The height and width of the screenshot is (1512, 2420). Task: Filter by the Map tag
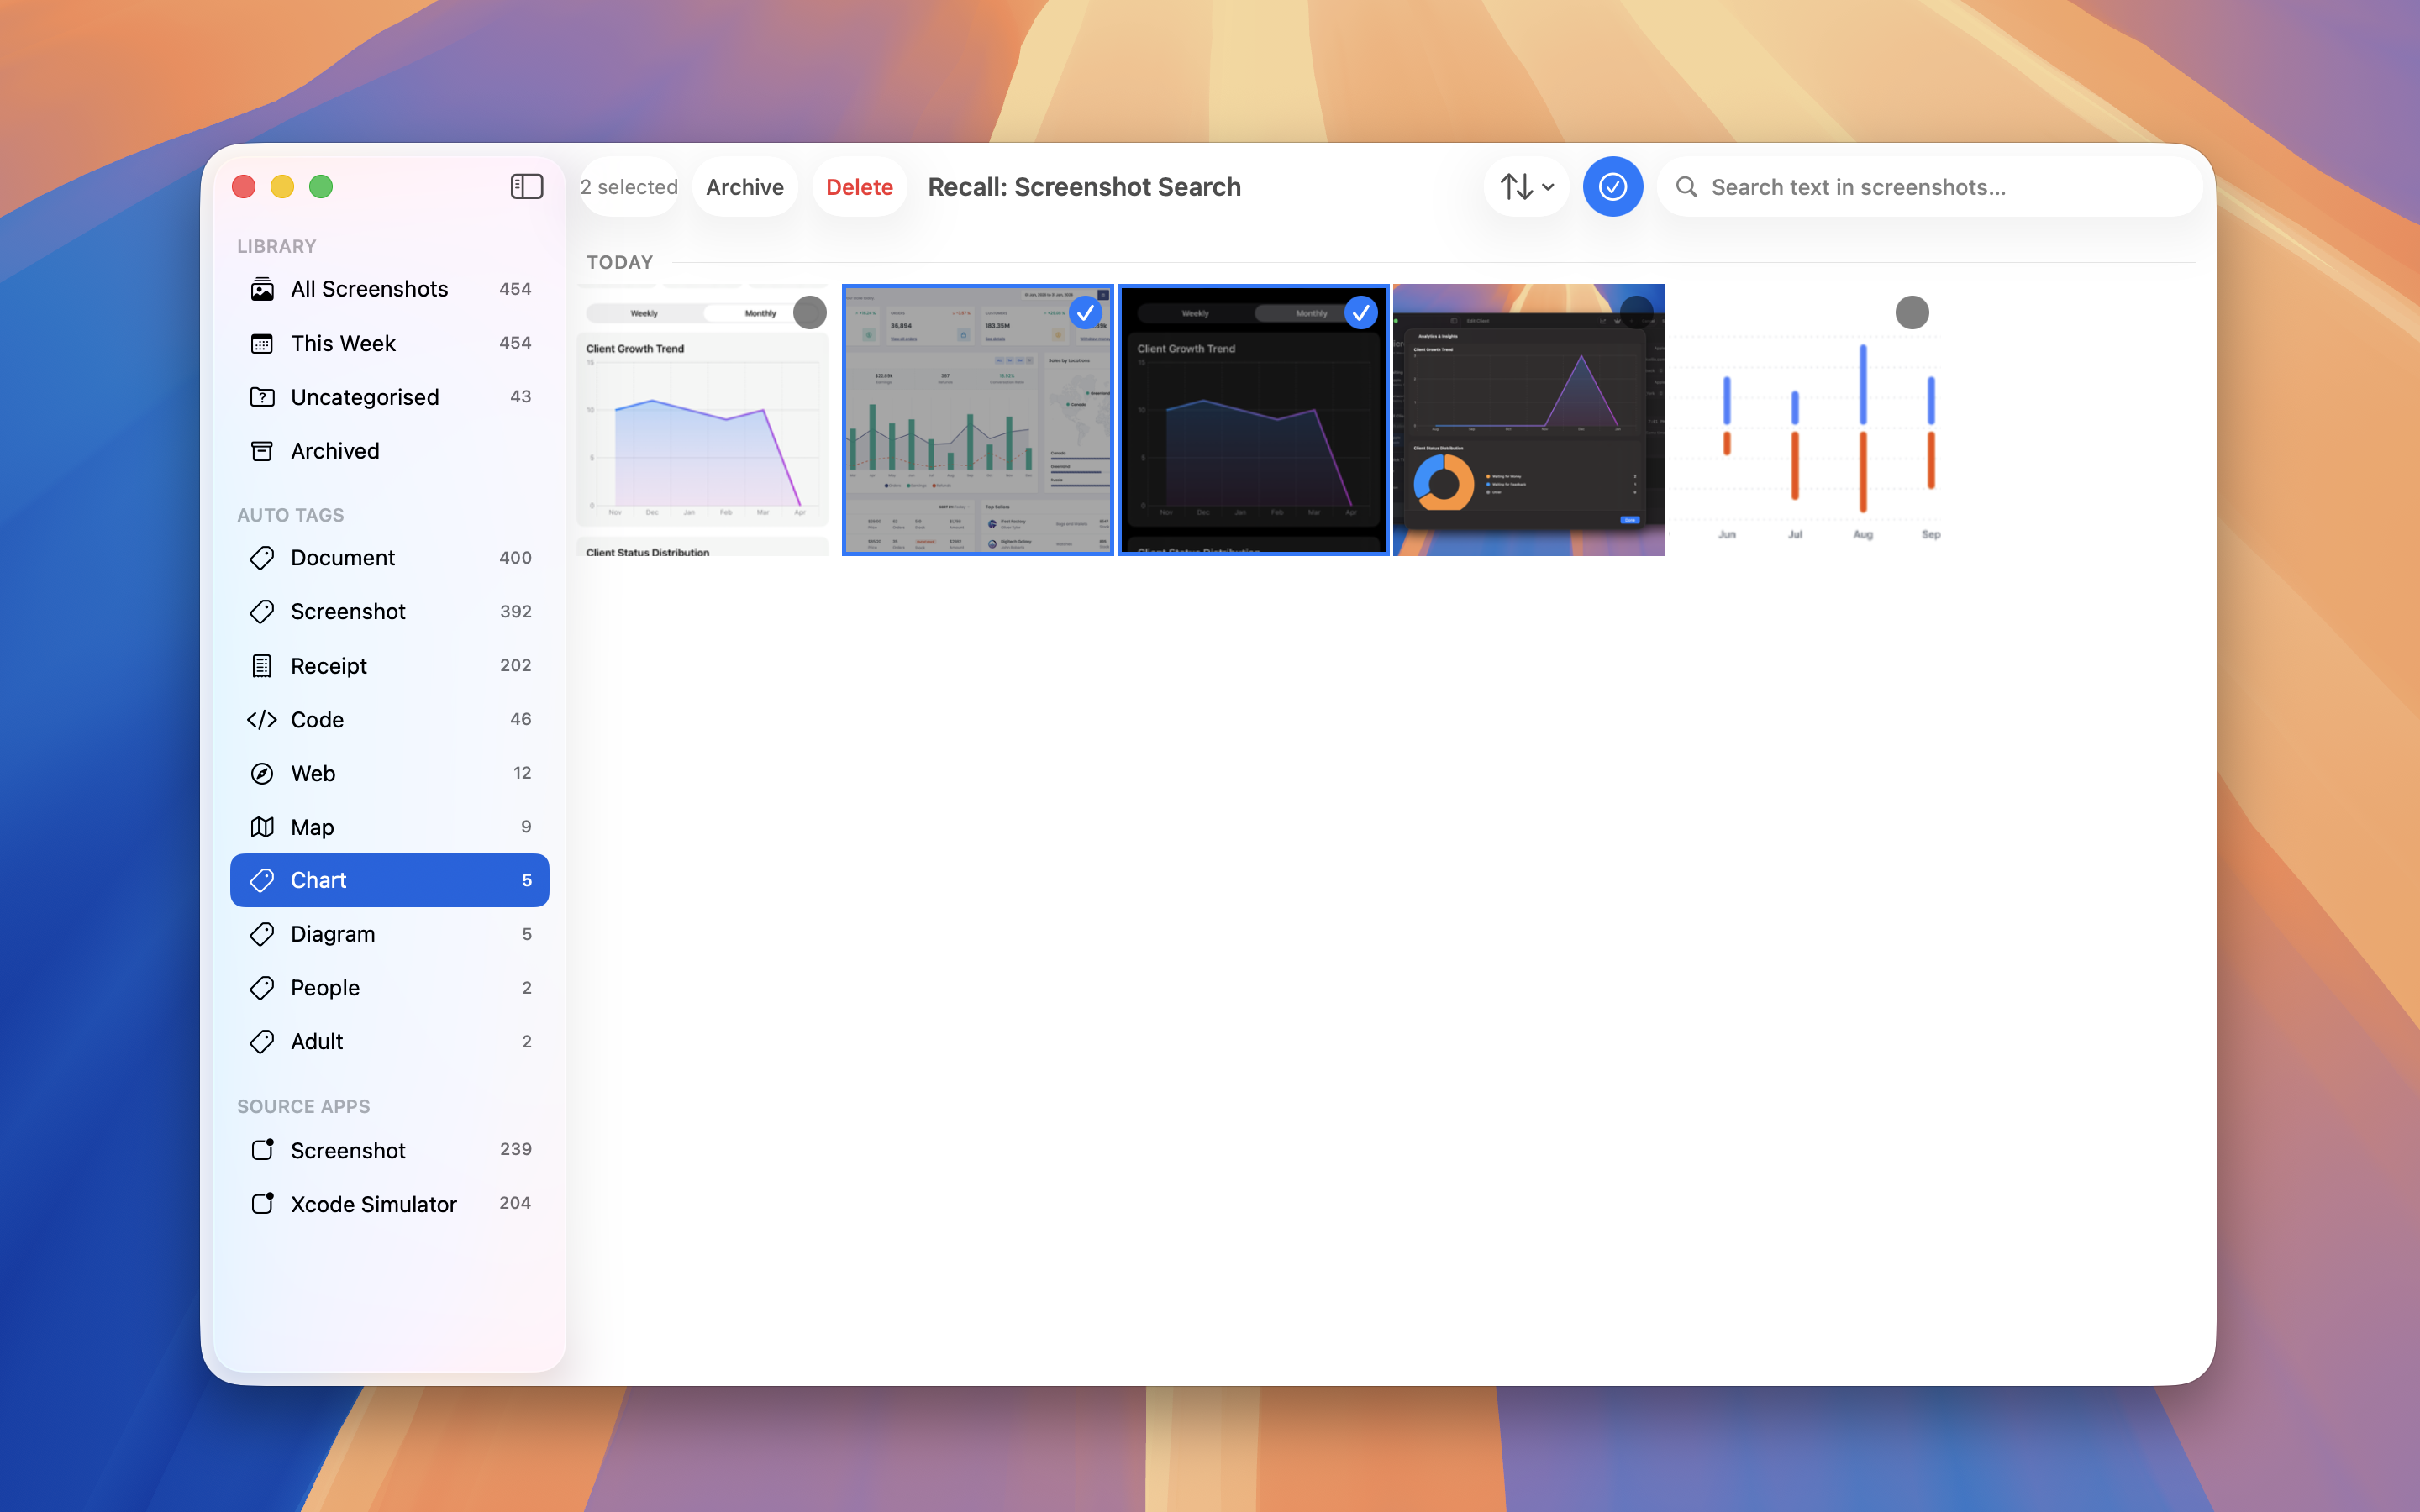390,827
